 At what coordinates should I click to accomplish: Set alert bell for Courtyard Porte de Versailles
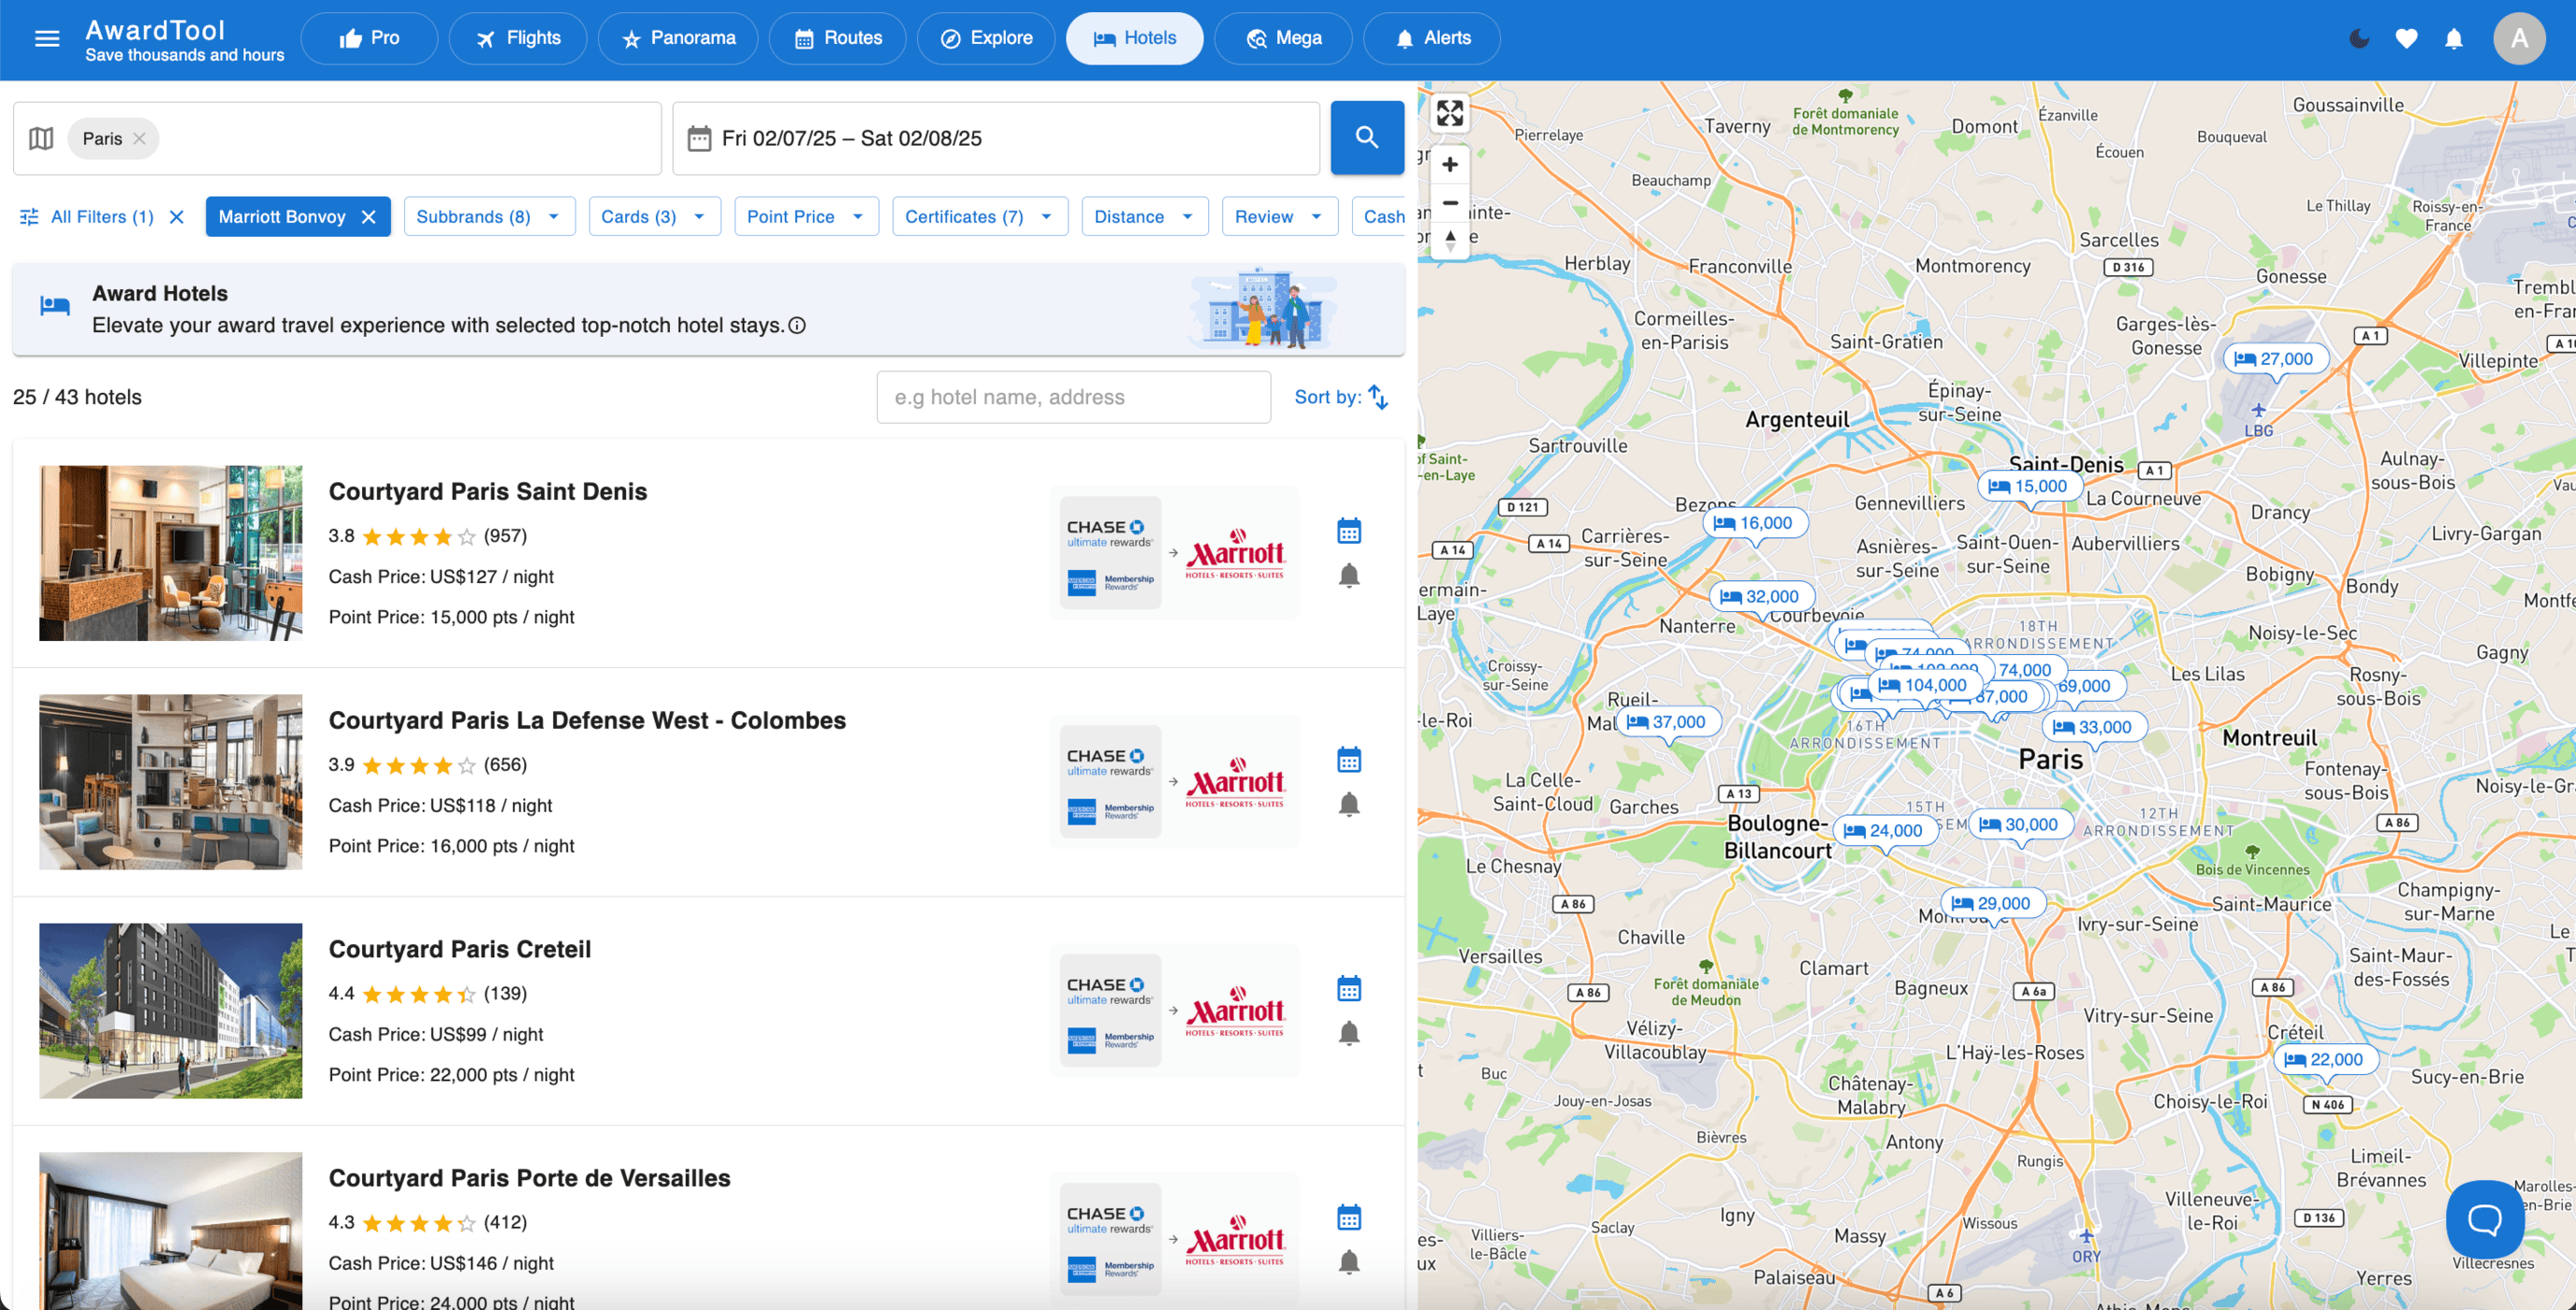tap(1349, 1262)
